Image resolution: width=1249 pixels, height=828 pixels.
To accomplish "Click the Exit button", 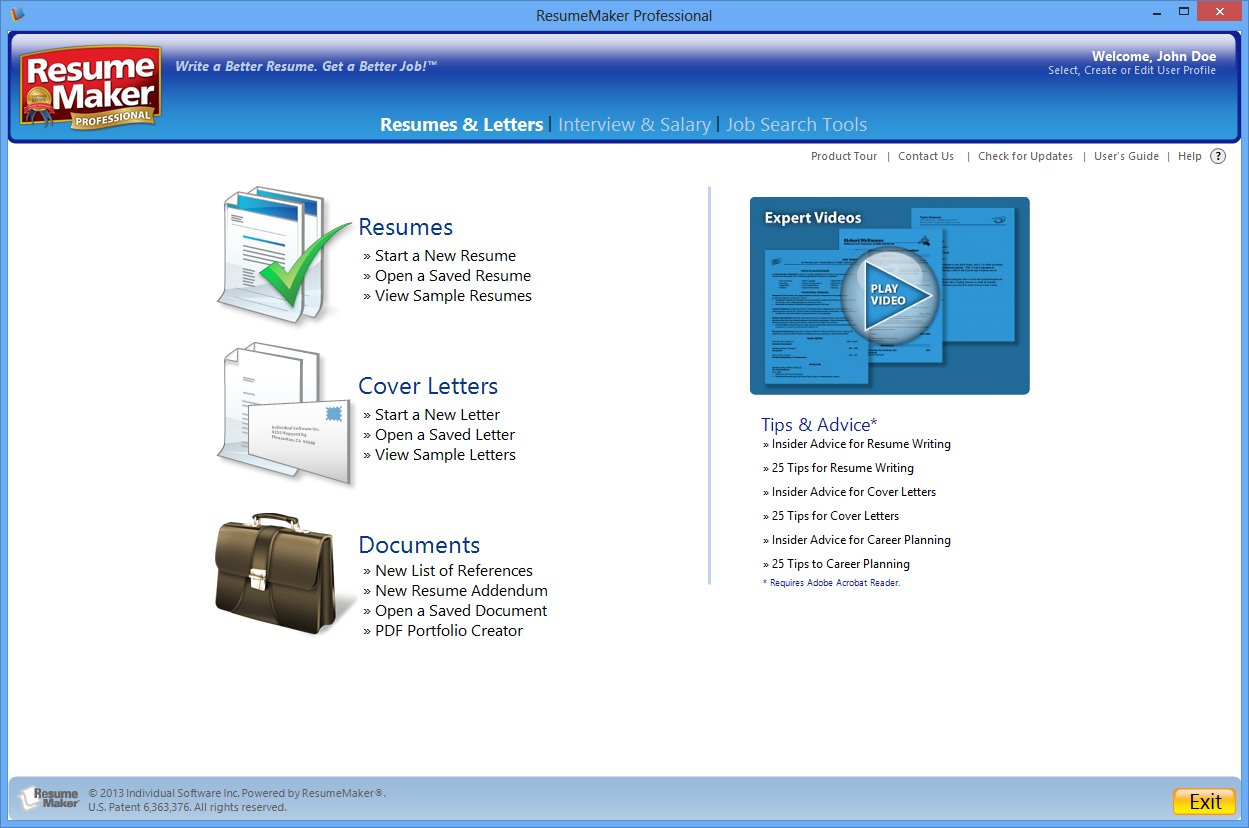I will pos(1203,801).
